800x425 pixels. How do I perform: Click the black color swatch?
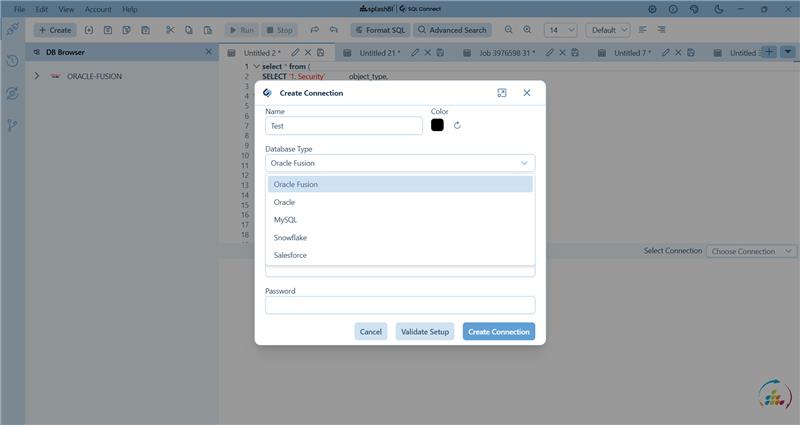tap(437, 125)
